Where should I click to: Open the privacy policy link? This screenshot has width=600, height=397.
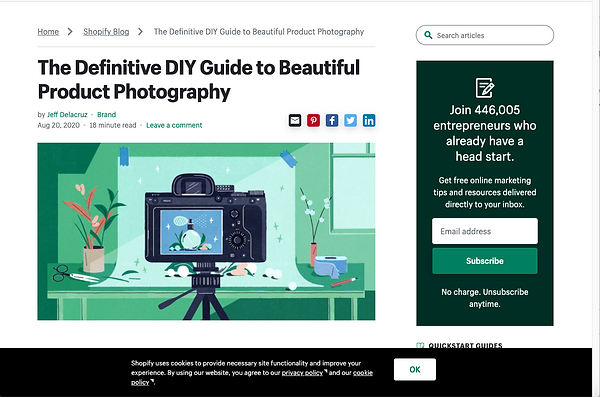[302, 372]
